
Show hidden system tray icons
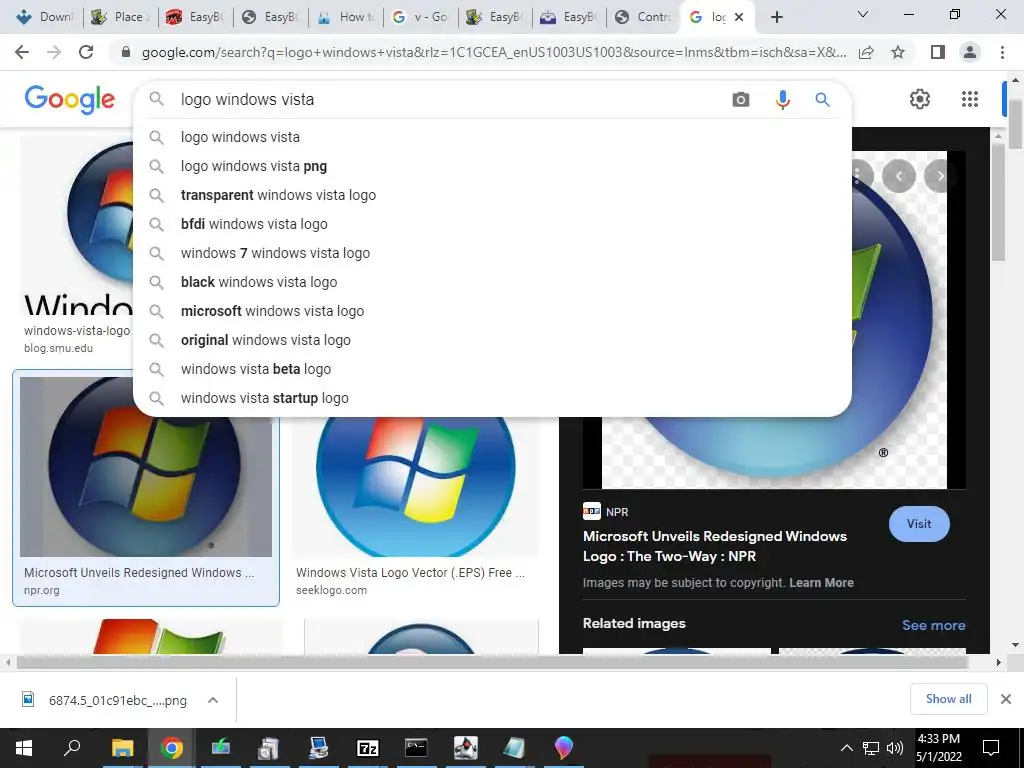click(846, 748)
